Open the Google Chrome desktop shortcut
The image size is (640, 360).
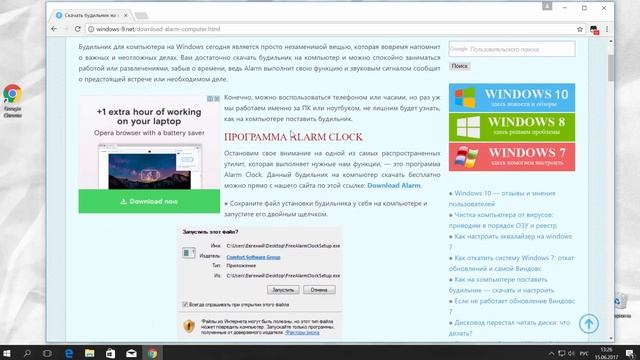(x=13, y=100)
